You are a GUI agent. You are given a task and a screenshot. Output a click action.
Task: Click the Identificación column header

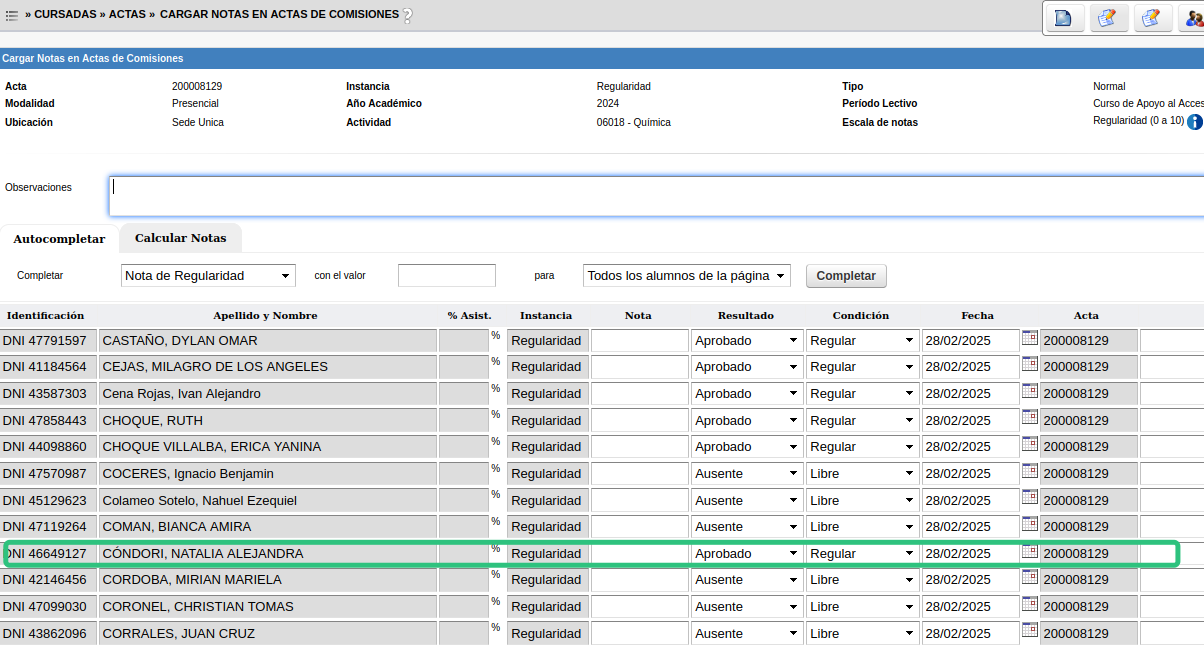click(x=45, y=315)
